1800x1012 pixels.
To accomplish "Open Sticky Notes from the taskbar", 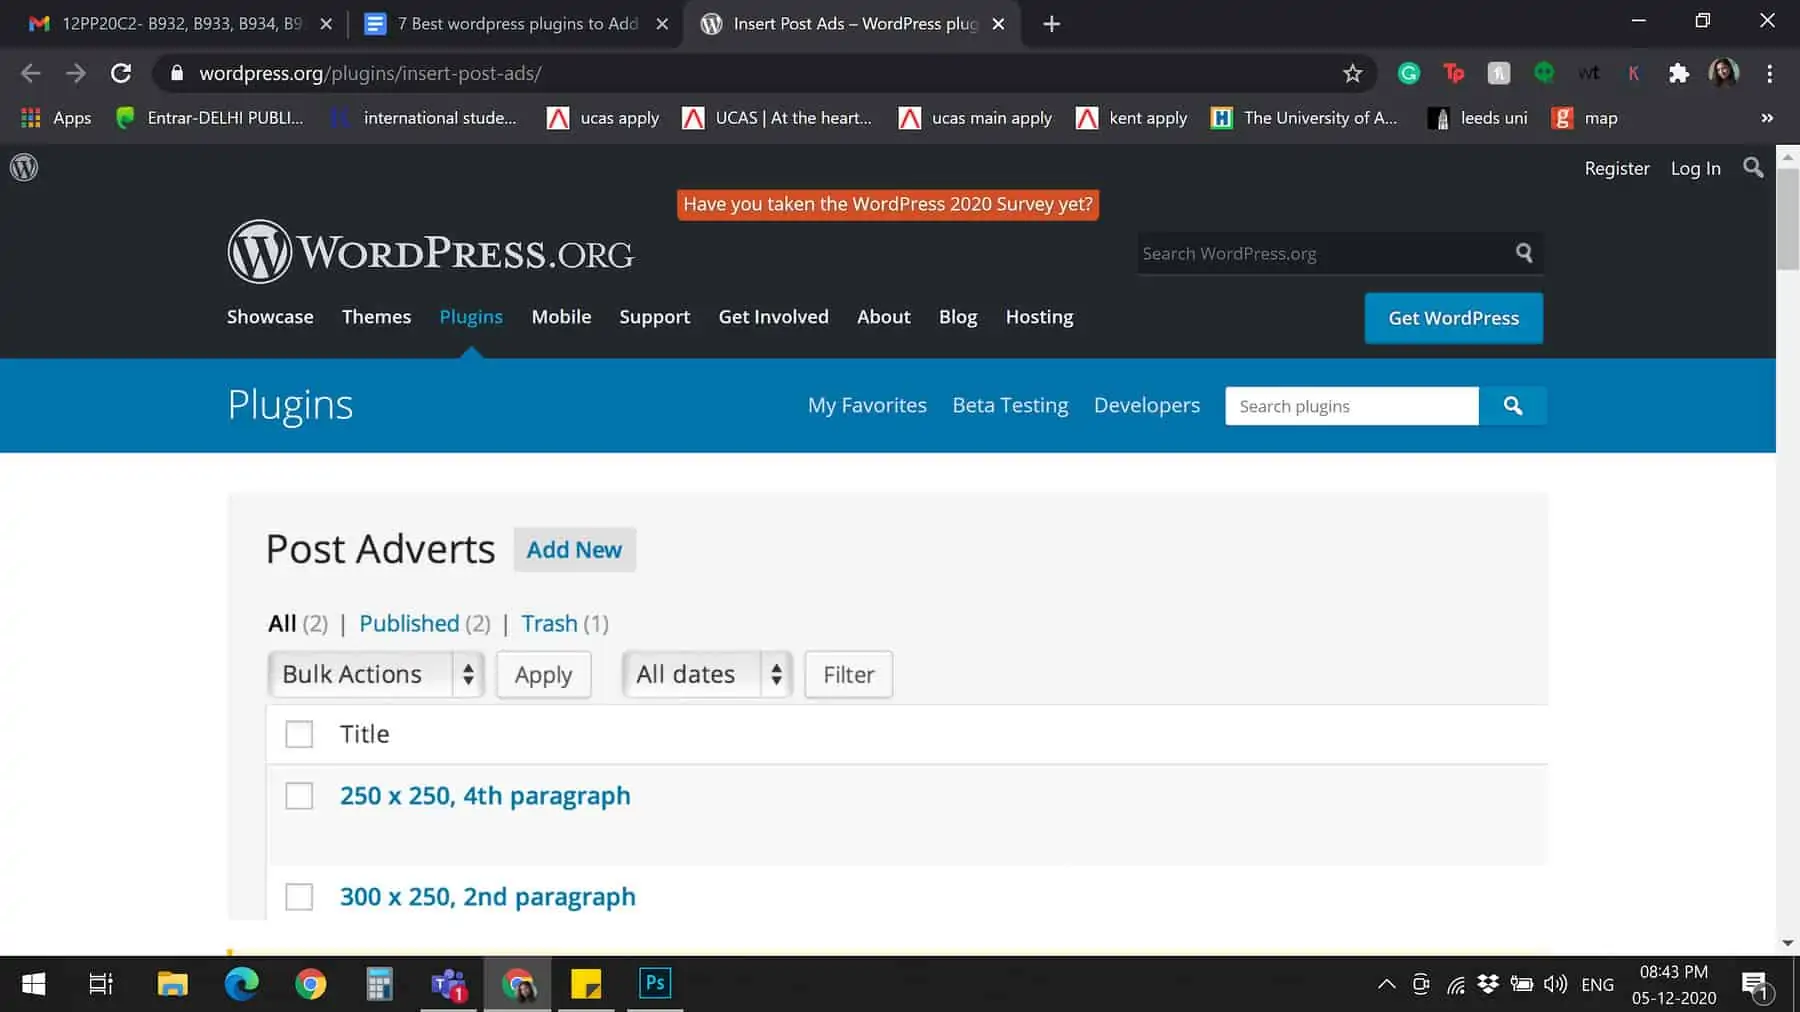I will pyautogui.click(x=586, y=984).
